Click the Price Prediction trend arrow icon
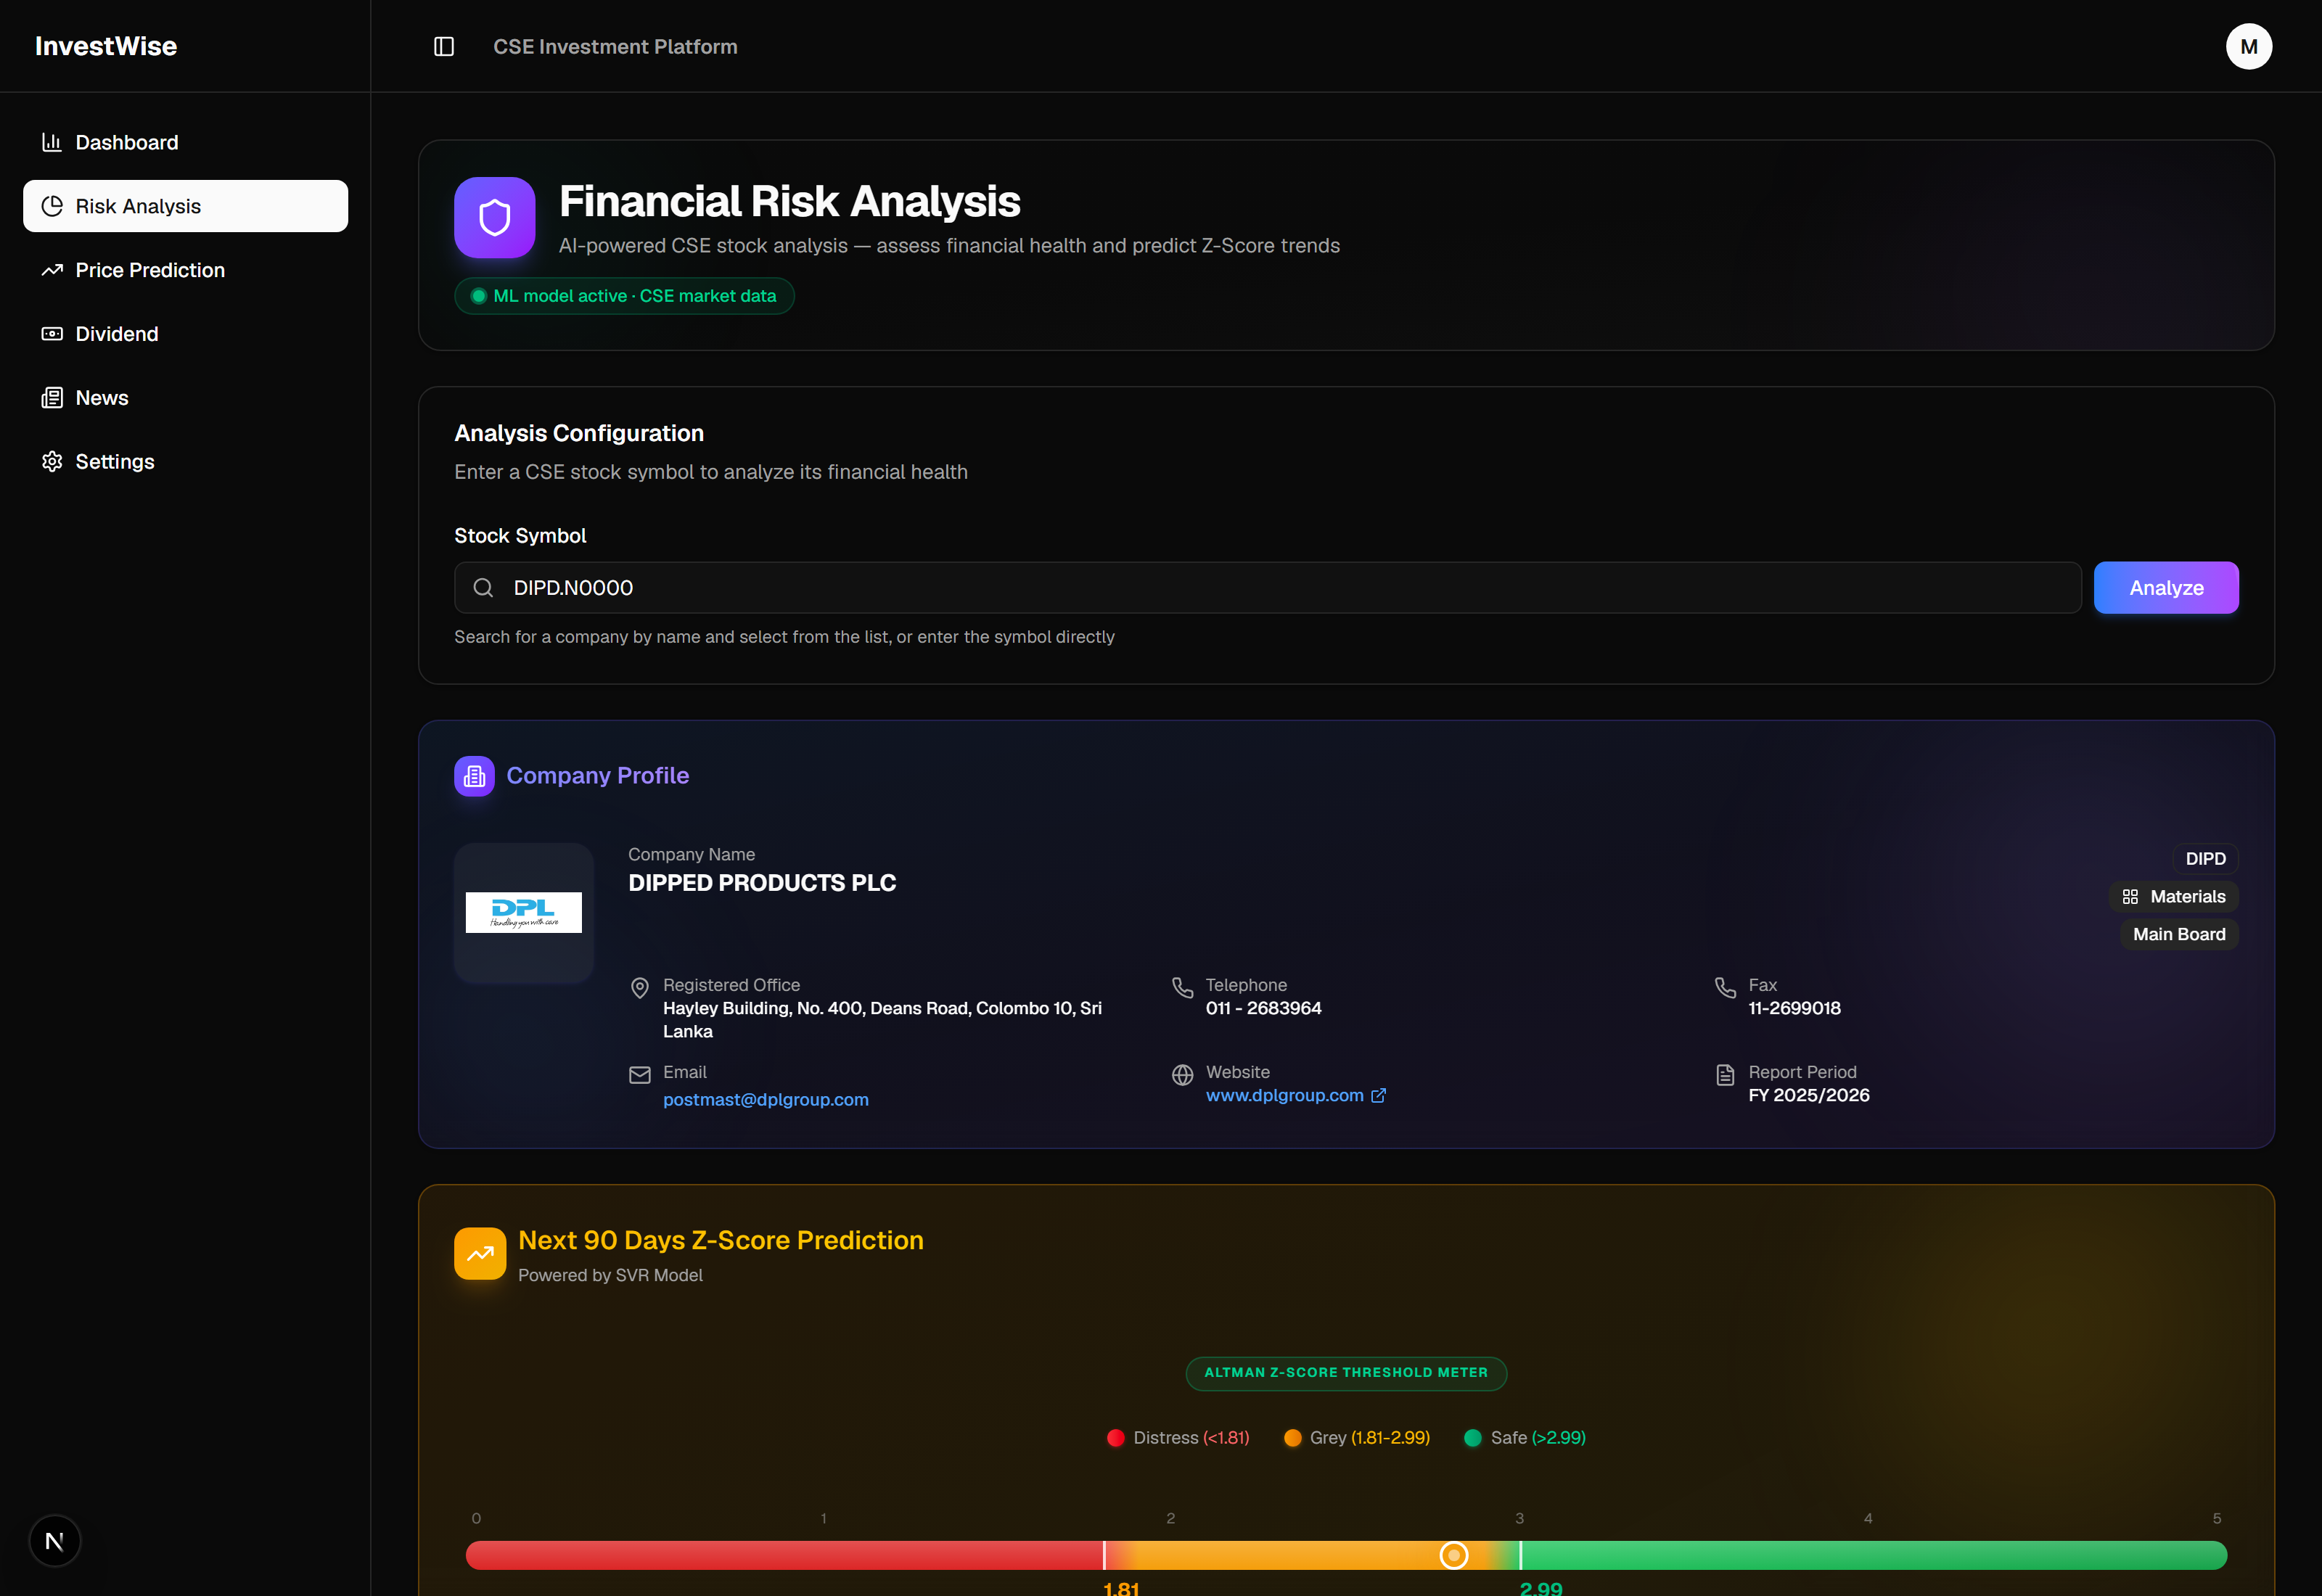Image resolution: width=2322 pixels, height=1596 pixels. [52, 270]
